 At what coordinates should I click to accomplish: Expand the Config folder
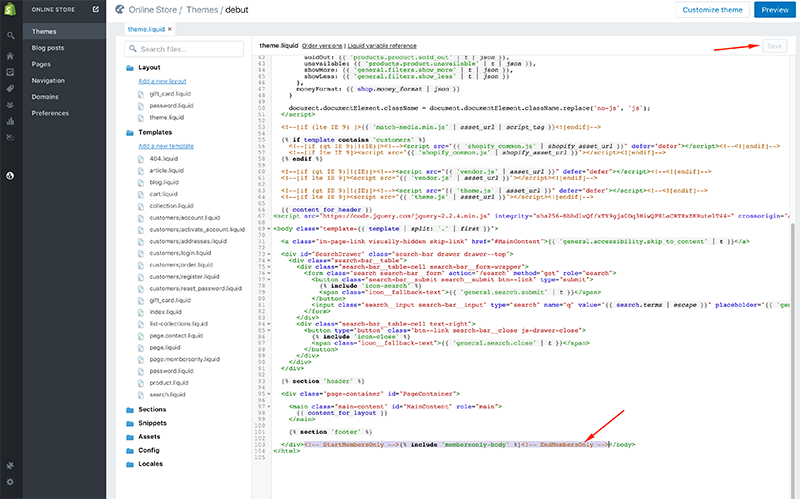(x=148, y=451)
